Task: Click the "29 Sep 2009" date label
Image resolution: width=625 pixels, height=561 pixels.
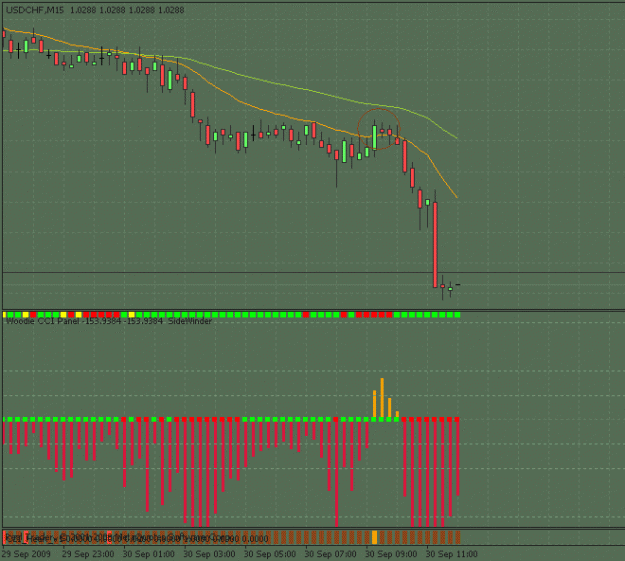Action: [26, 554]
